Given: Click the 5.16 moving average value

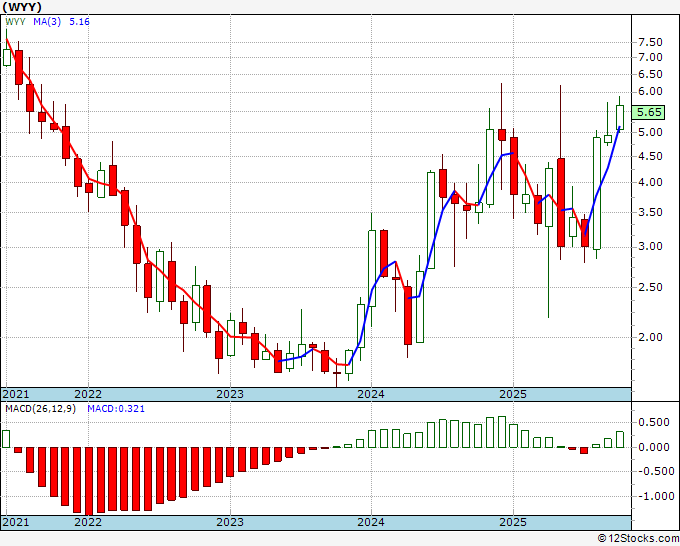Looking at the screenshot, I should coord(79,22).
